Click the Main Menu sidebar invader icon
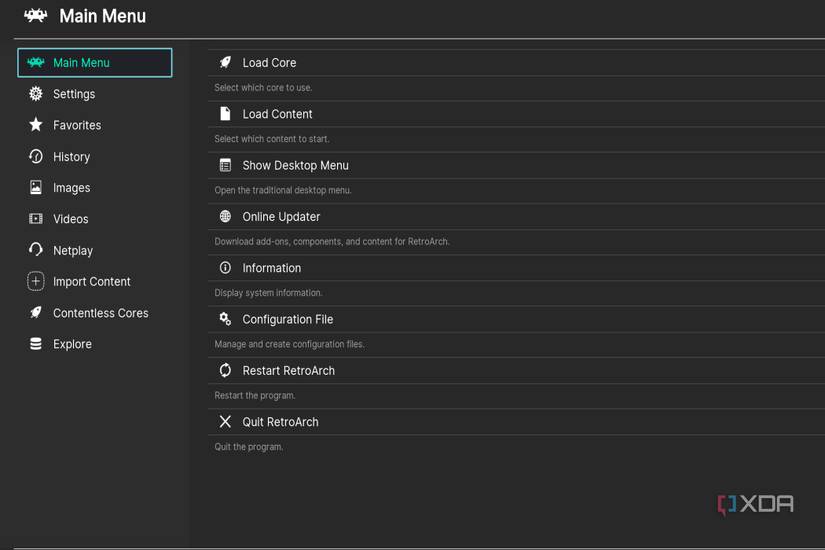The height and width of the screenshot is (550, 825). point(35,63)
